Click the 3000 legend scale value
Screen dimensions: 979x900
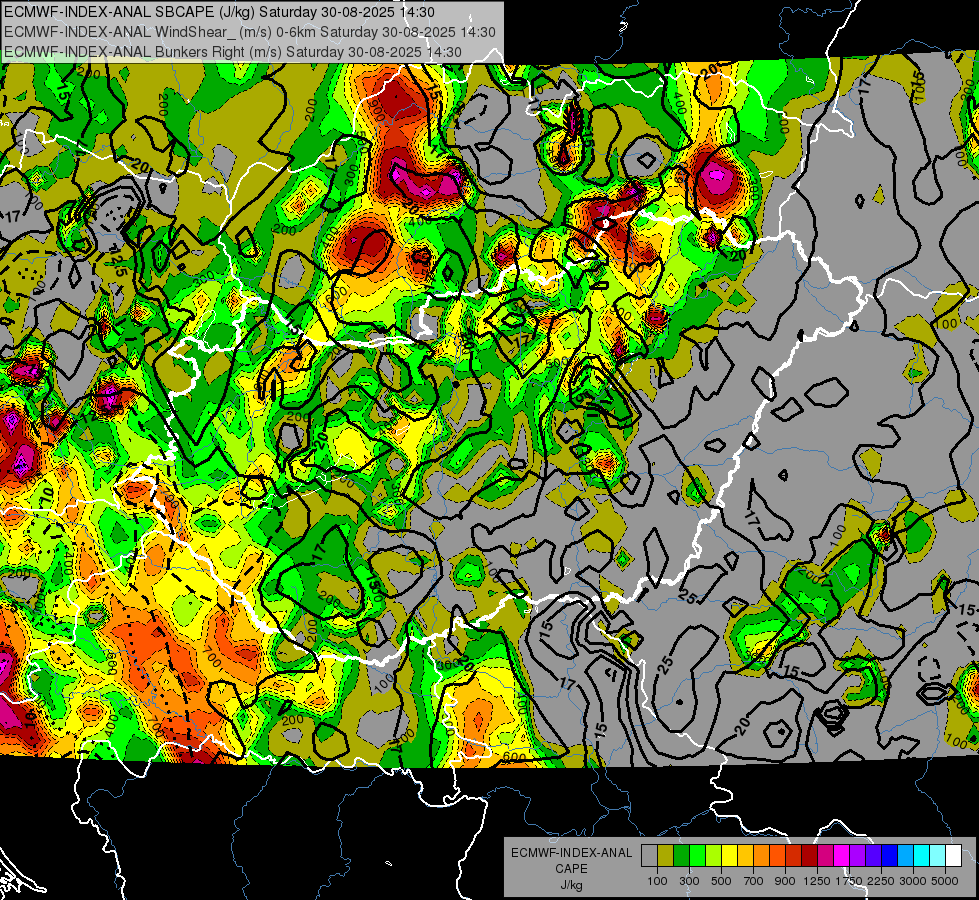coord(913,881)
